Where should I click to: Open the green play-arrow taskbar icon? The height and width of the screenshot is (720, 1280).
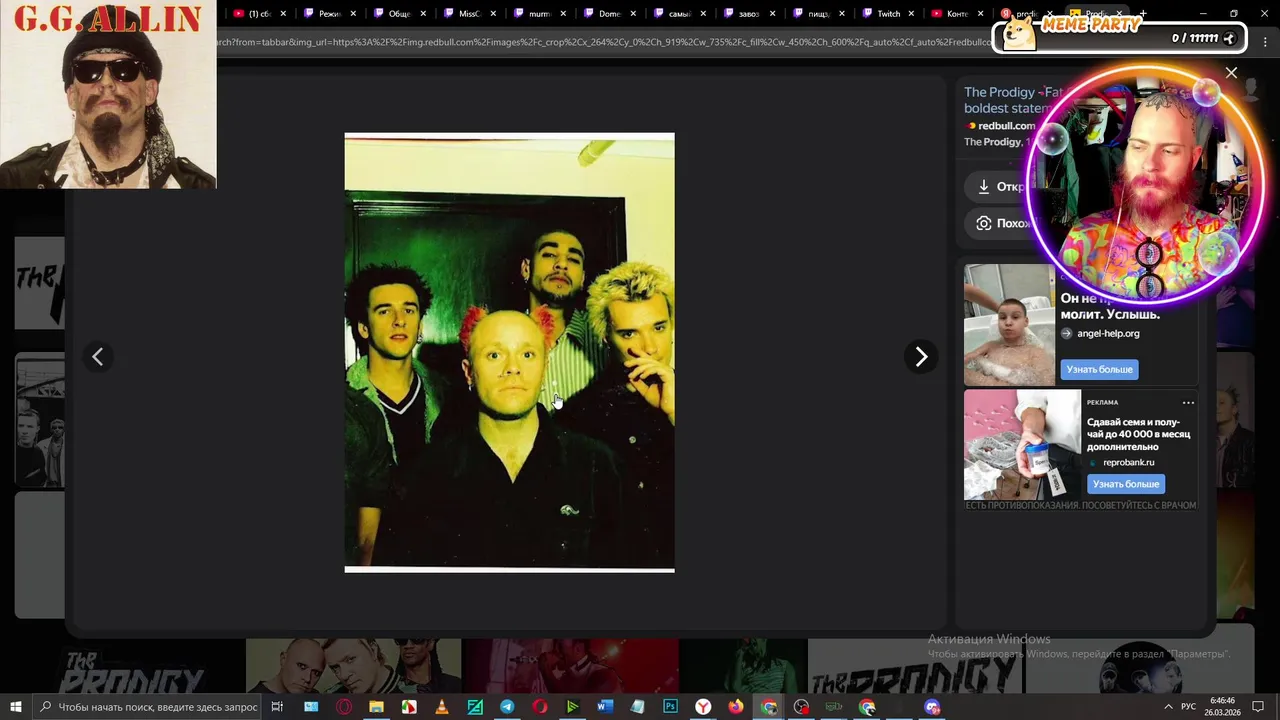pos(572,707)
